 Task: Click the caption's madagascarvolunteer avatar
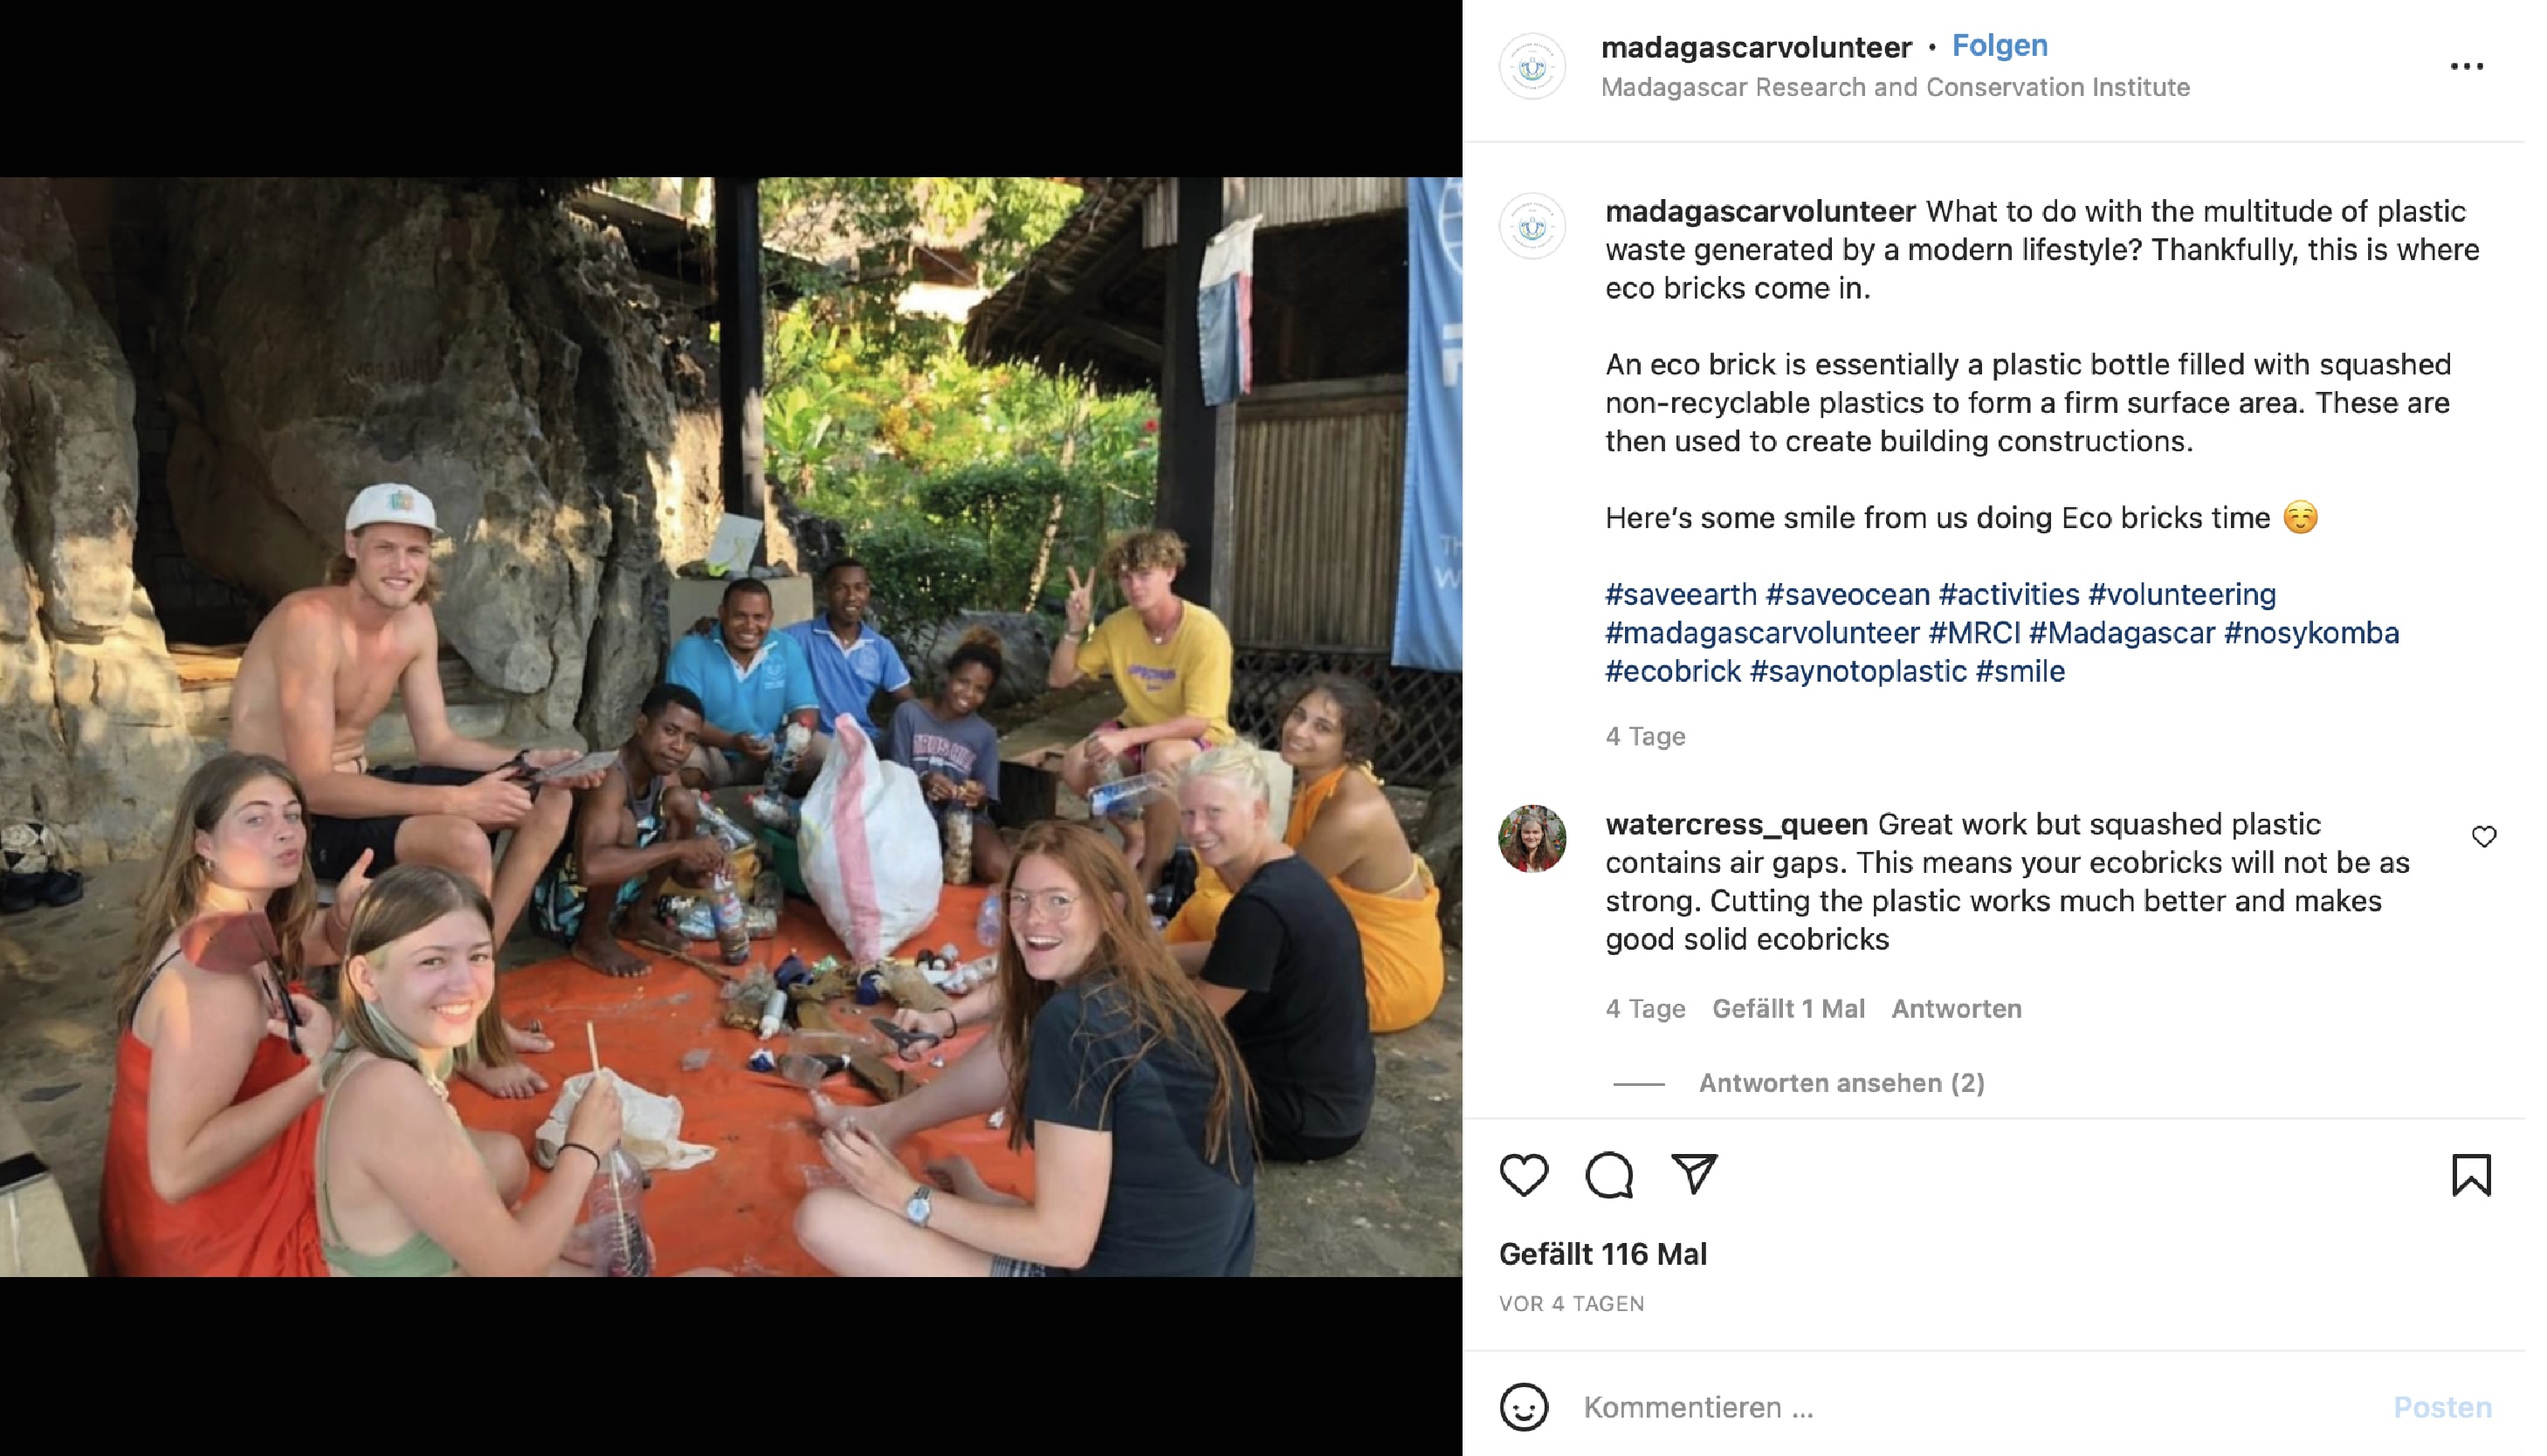point(1532,226)
